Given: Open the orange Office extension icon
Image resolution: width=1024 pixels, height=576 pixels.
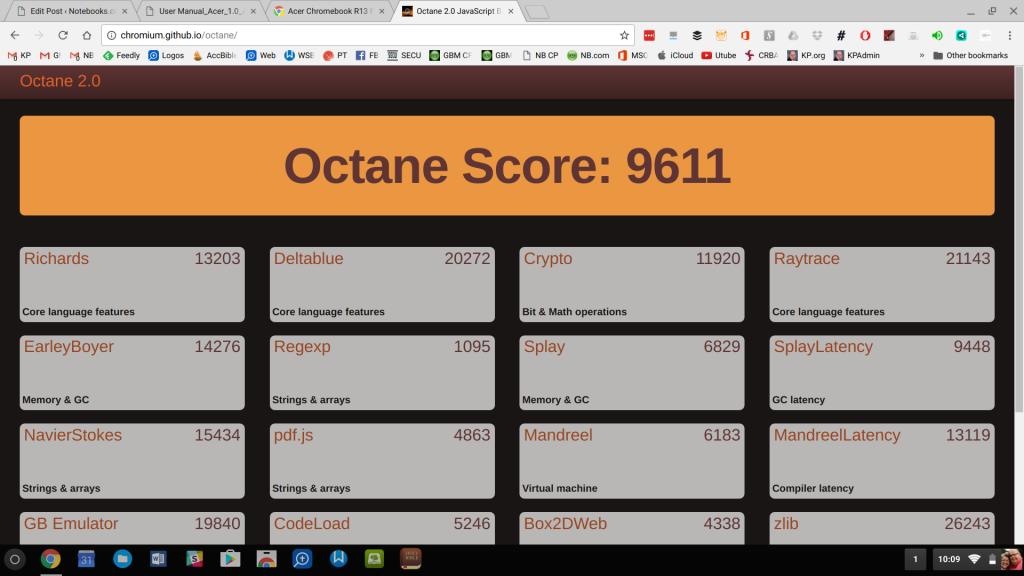Looking at the screenshot, I should click(x=745, y=35).
